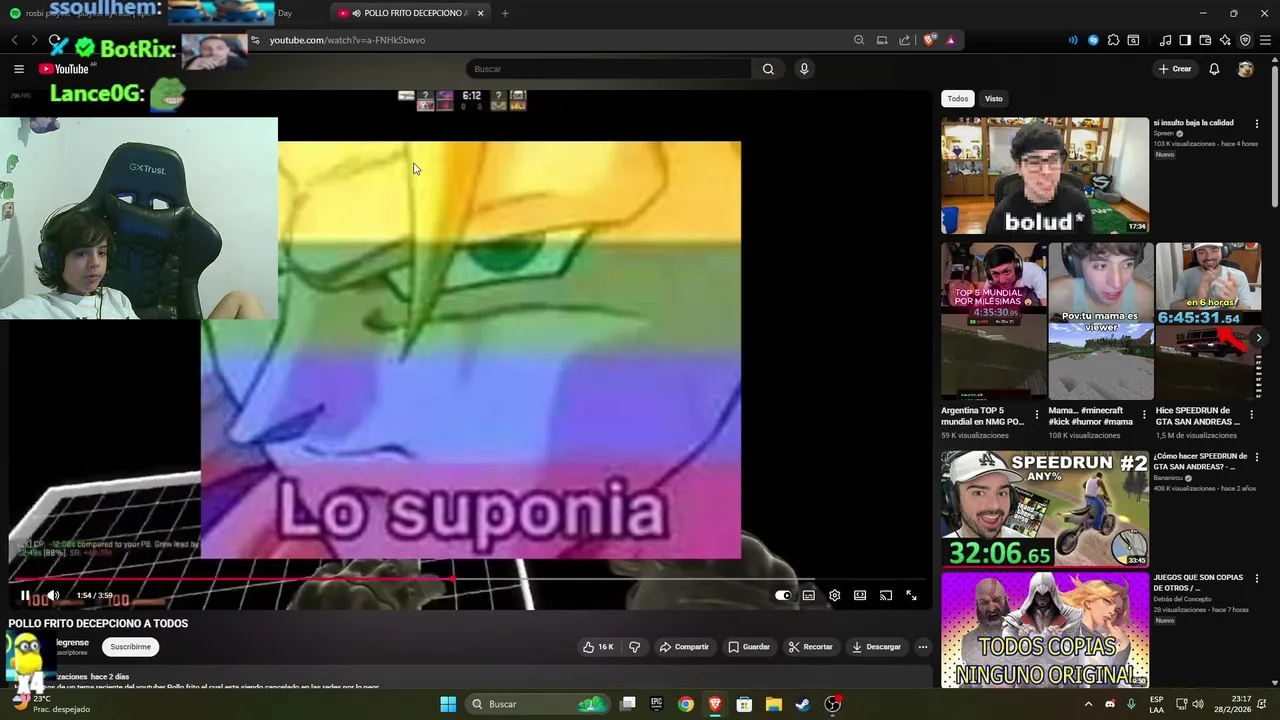Select the Visto filter chip
This screenshot has height=720, width=1280.
coord(993,99)
